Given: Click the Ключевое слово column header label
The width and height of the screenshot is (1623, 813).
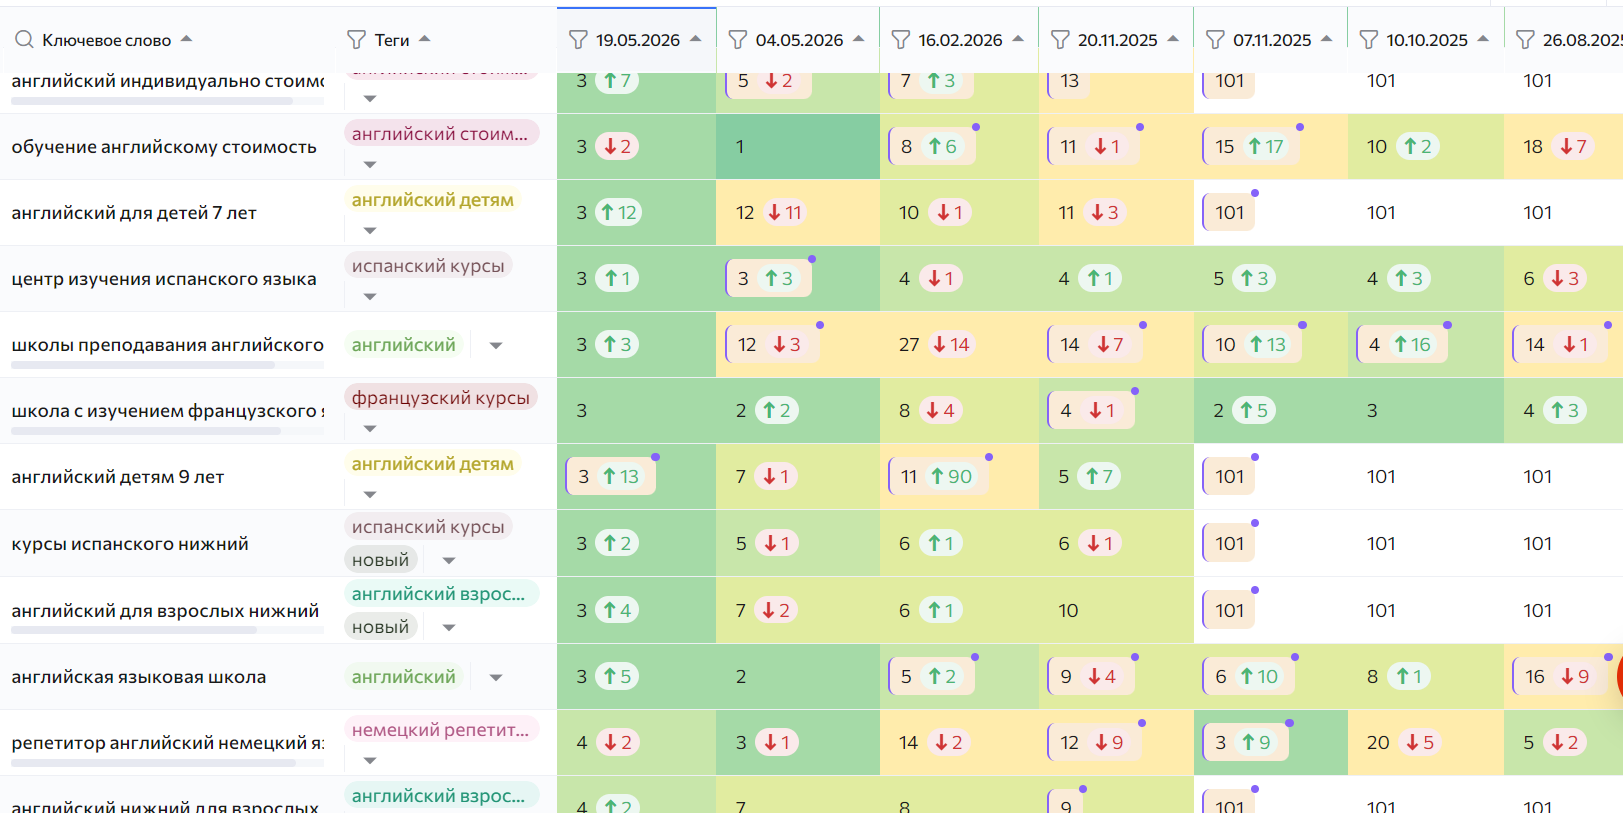Looking at the screenshot, I should [x=107, y=40].
